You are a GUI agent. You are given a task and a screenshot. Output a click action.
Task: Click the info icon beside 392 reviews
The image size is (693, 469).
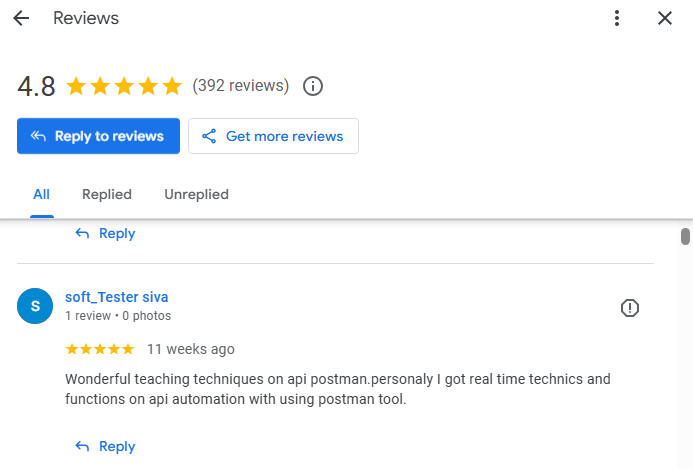(312, 86)
